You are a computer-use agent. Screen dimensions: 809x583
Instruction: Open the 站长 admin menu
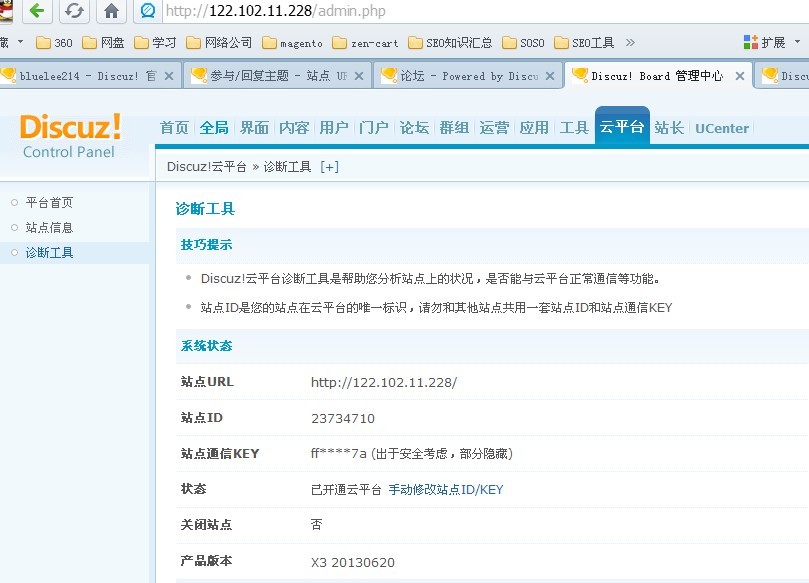(669, 127)
